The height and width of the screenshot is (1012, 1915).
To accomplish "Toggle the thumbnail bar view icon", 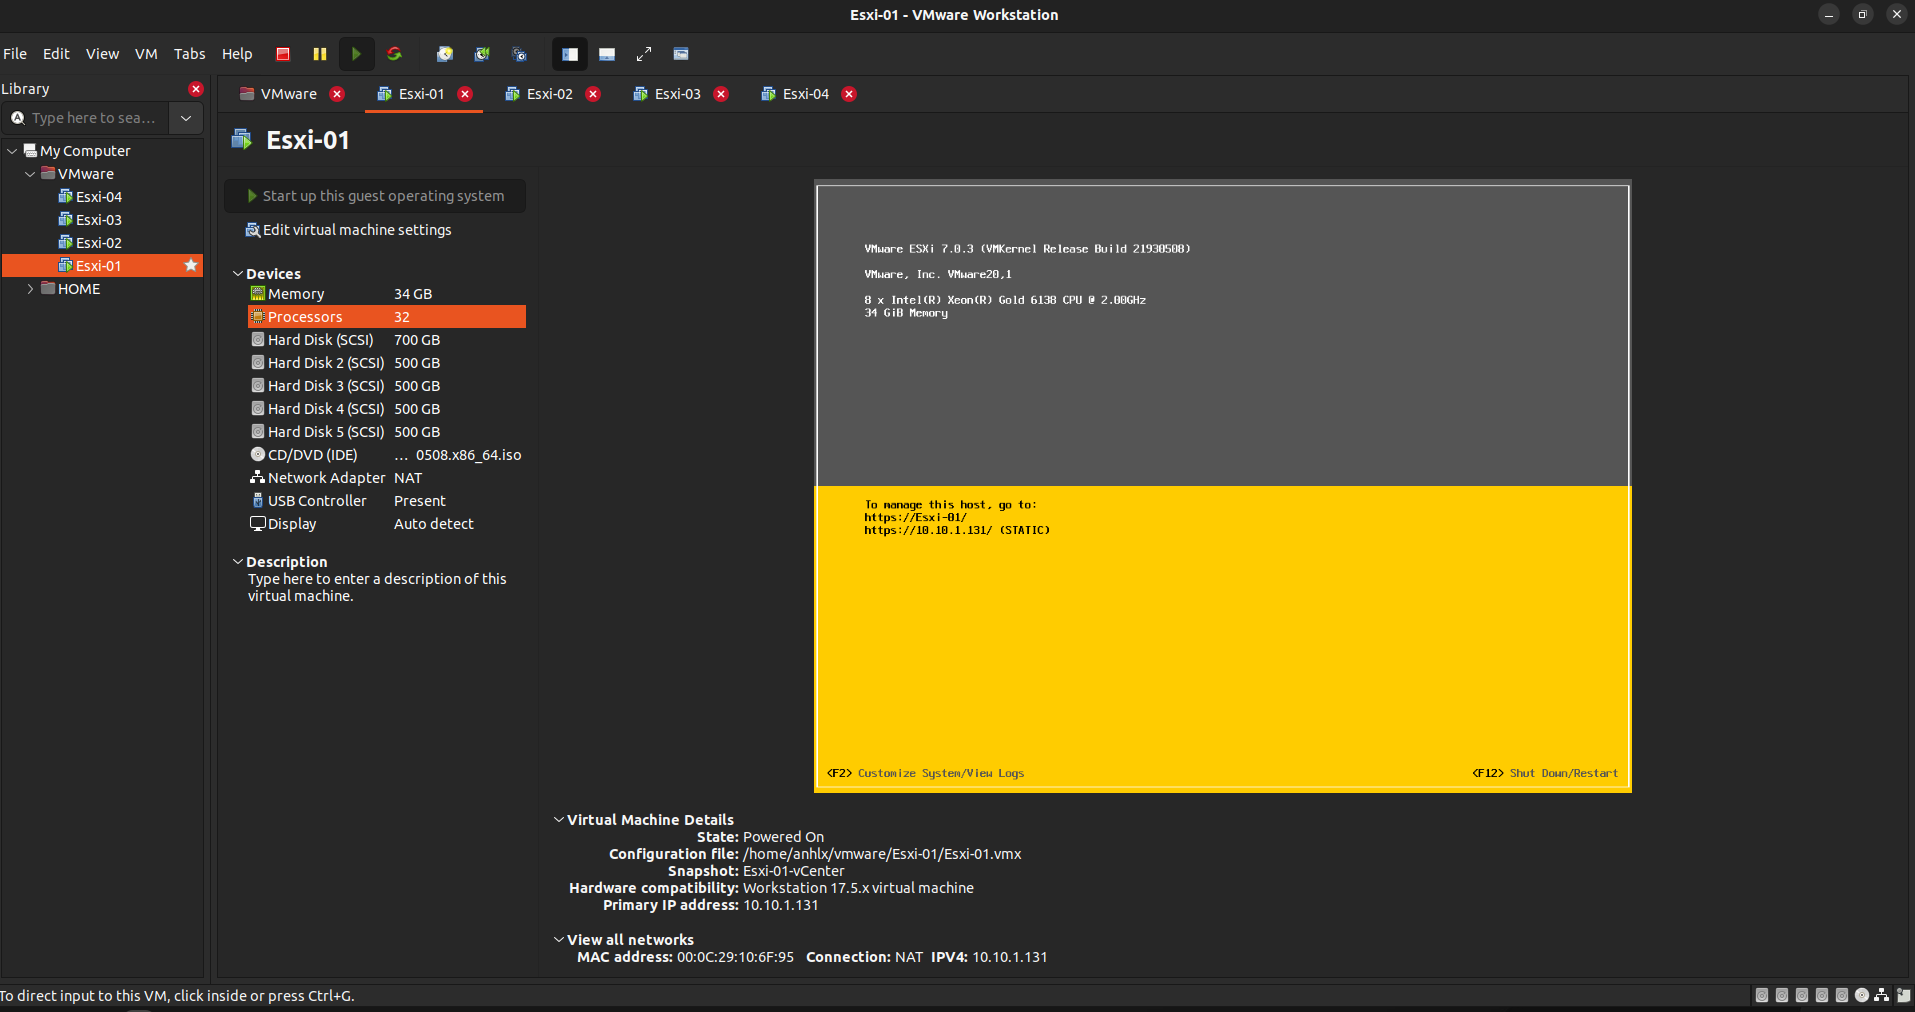I will tap(607, 54).
